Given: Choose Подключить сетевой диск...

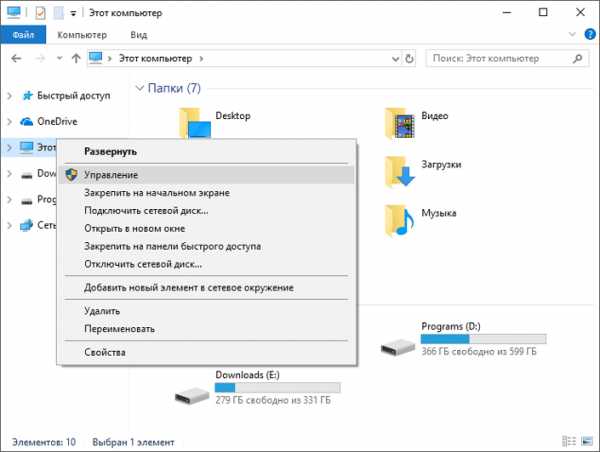Looking at the screenshot, I should (207, 211).
